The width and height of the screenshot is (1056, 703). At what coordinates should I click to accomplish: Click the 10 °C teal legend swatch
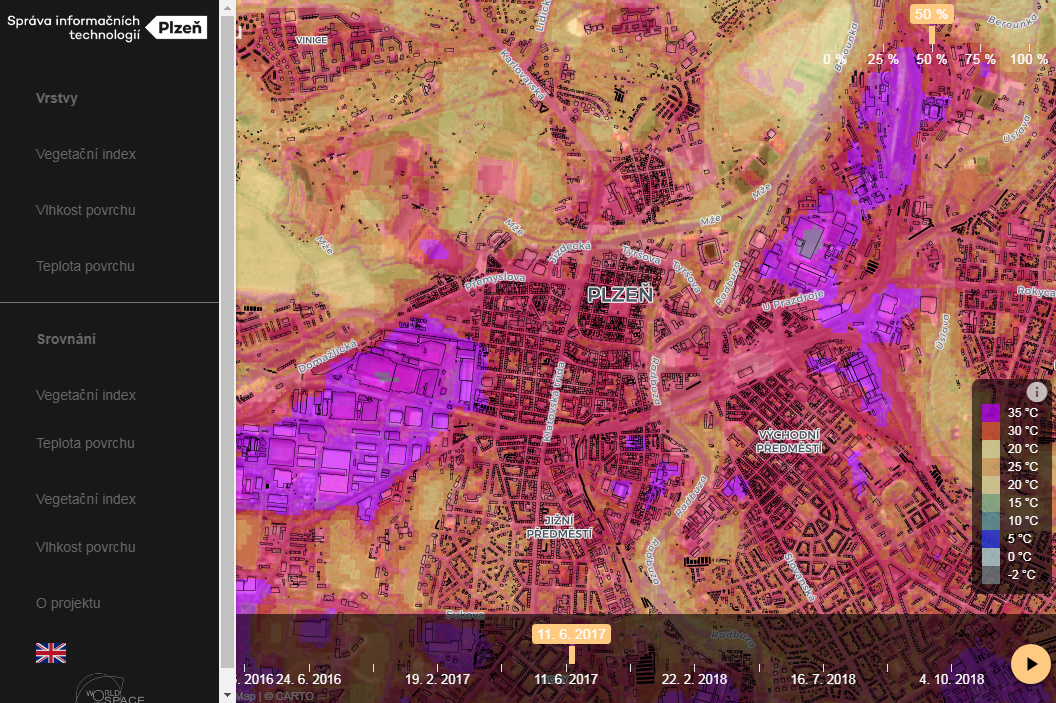pos(991,521)
